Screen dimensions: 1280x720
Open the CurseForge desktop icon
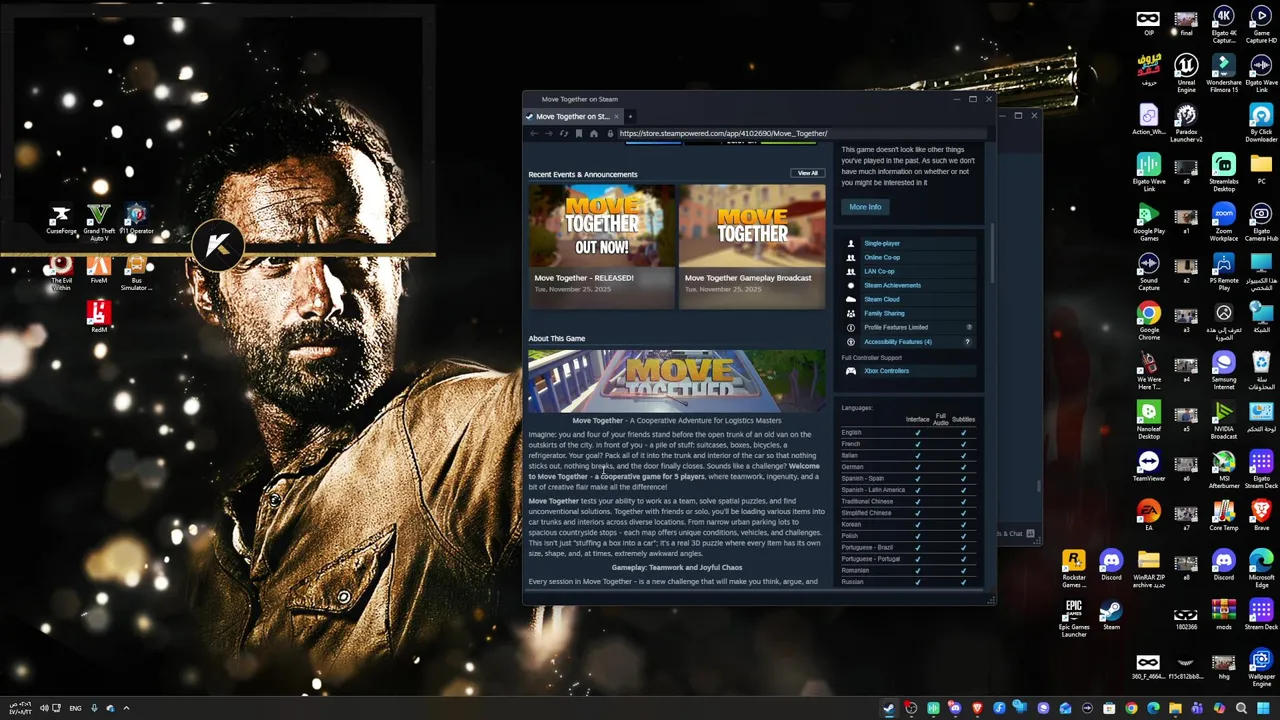(x=61, y=219)
